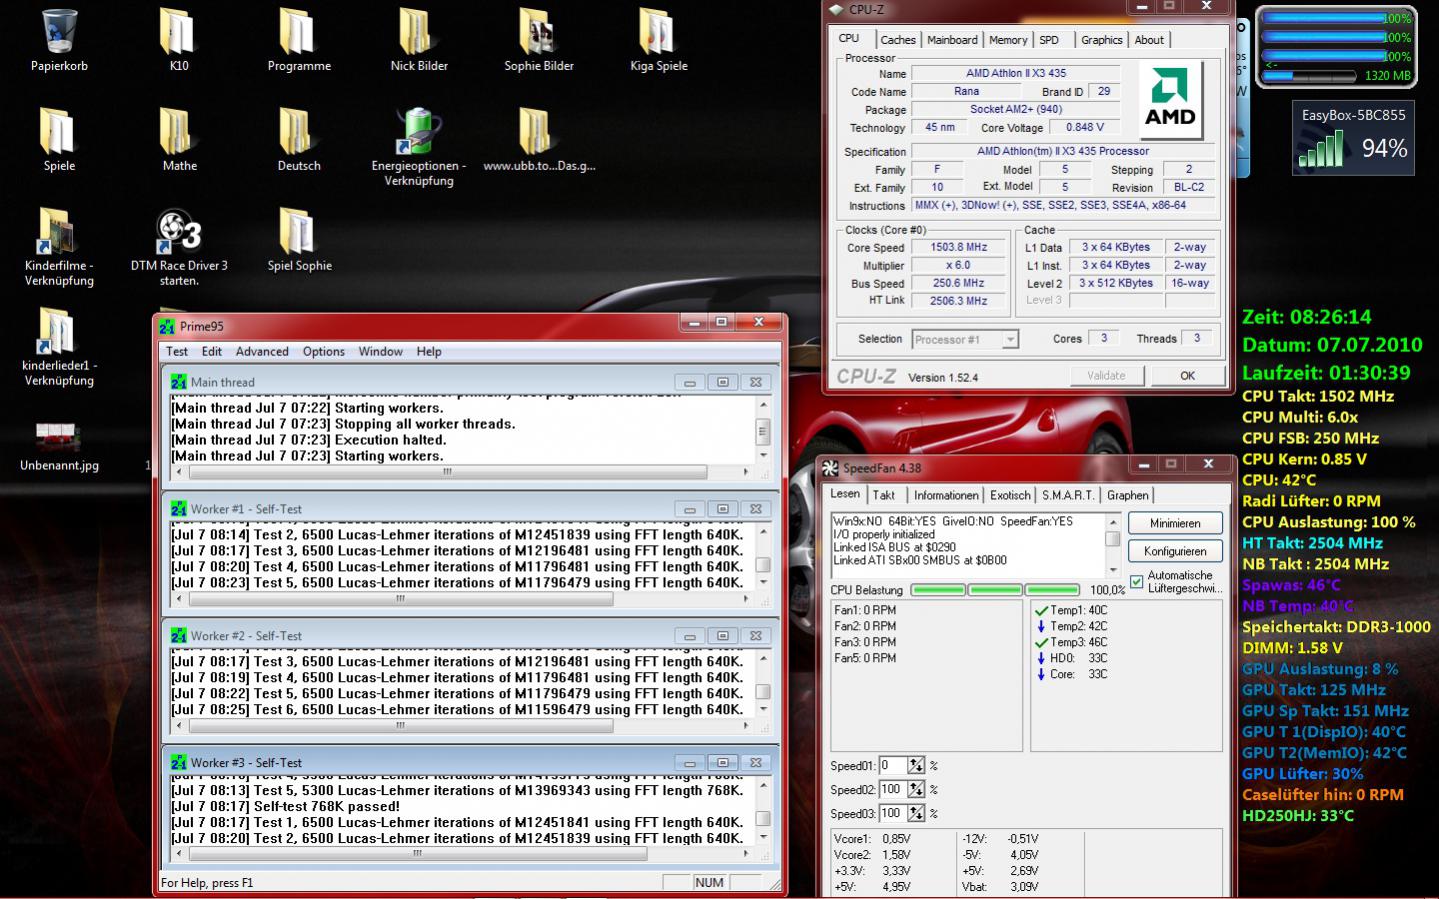
Task: Open the Advanced menu in Prime95
Action: tap(262, 352)
